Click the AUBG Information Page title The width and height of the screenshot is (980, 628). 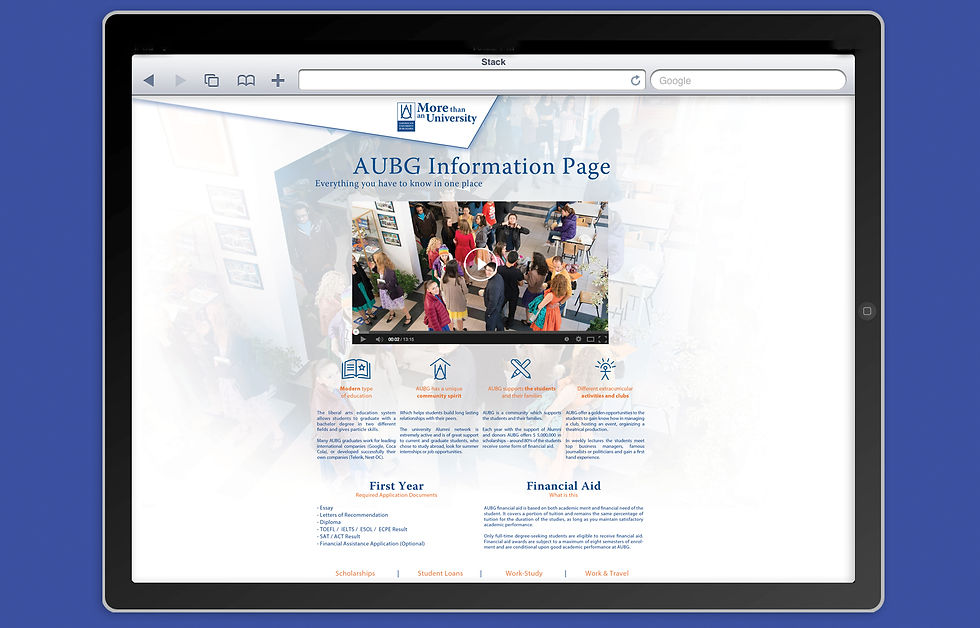click(x=481, y=166)
